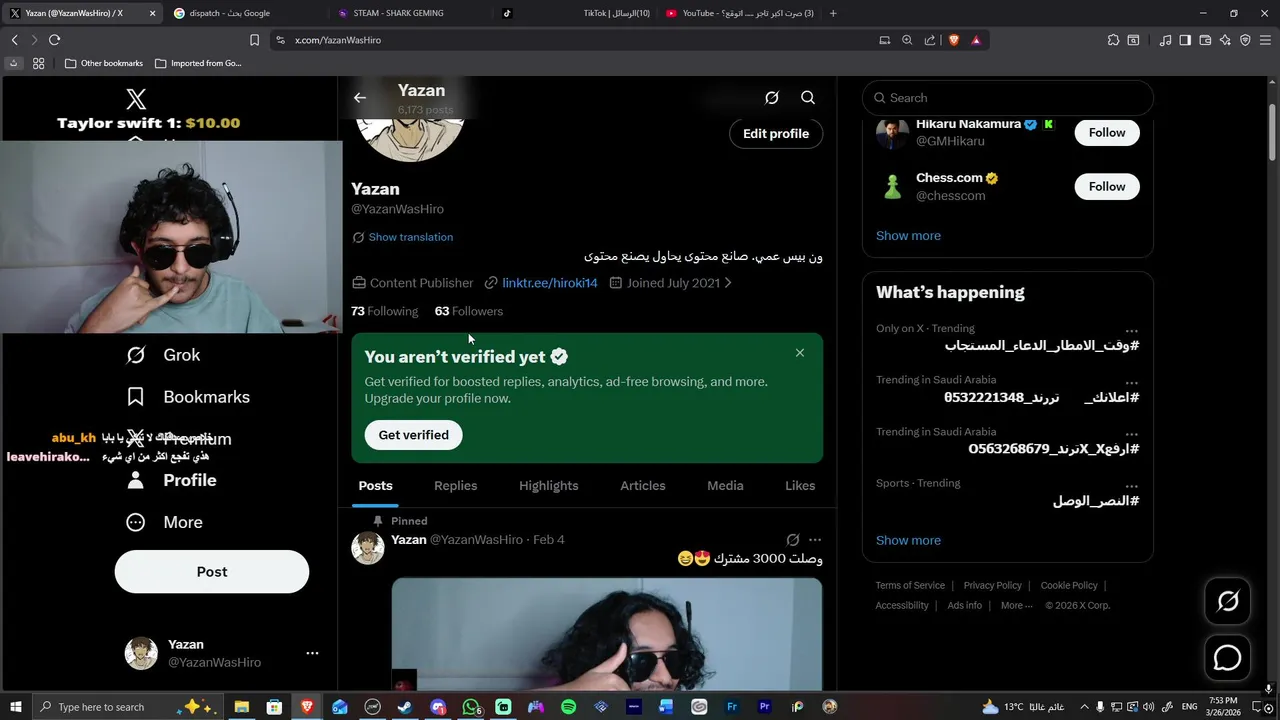Open the browser Extensions puzzle icon
The width and height of the screenshot is (1280, 720).
click(1113, 40)
